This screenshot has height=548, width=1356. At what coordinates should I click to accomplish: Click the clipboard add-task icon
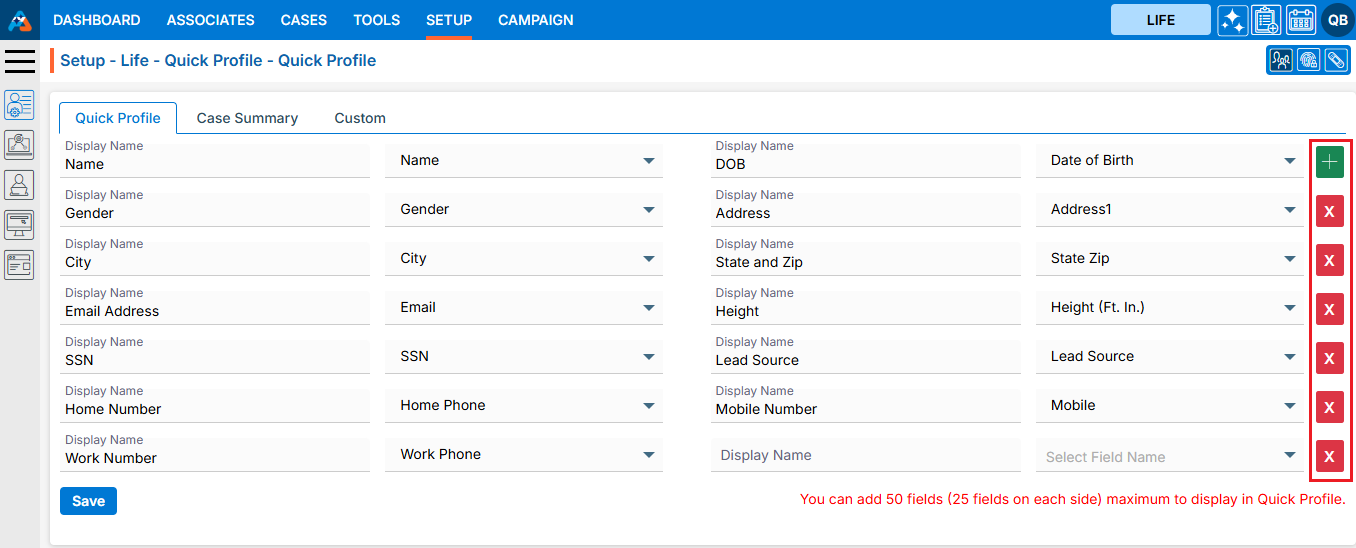point(1266,20)
